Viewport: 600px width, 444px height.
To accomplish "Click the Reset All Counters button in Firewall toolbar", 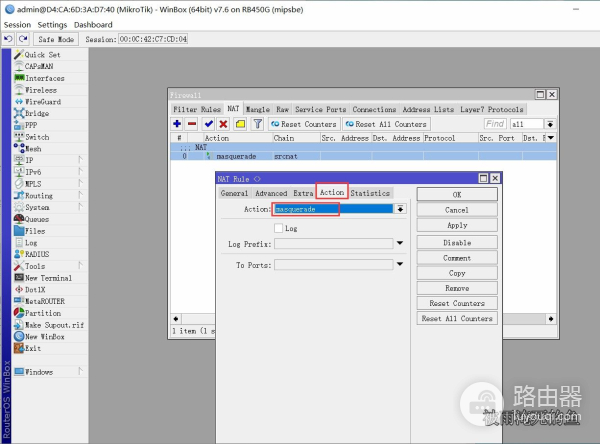I will click(x=386, y=124).
